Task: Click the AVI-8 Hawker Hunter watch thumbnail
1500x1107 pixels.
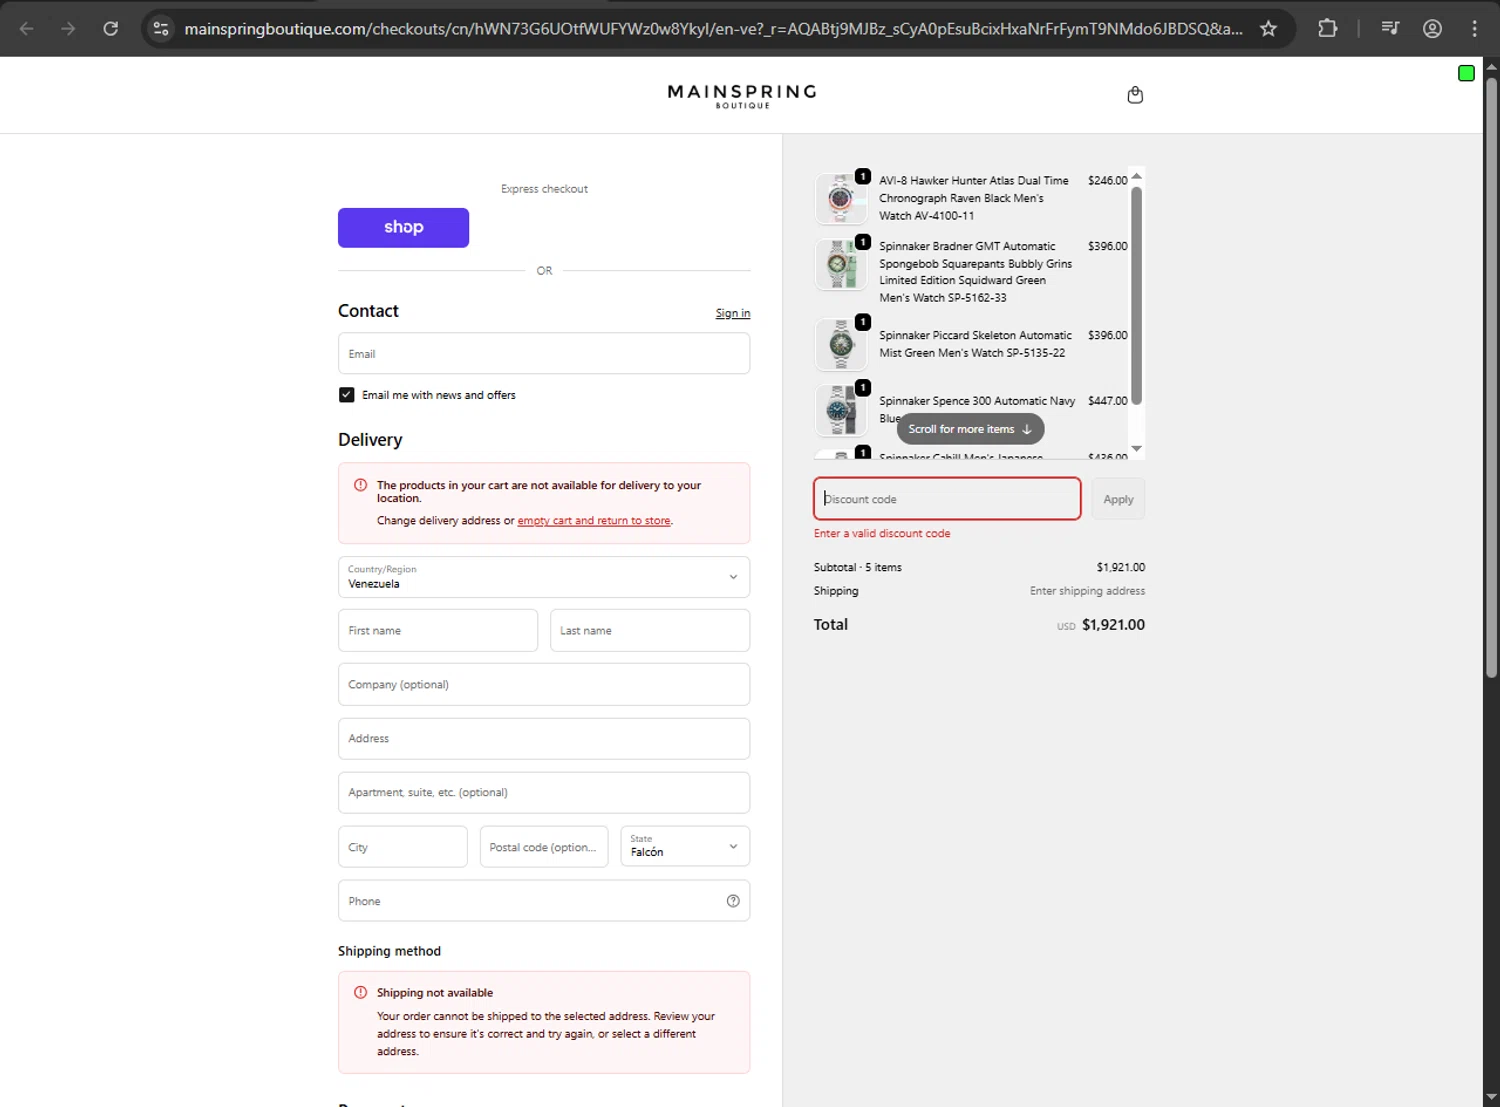Action: pyautogui.click(x=841, y=198)
